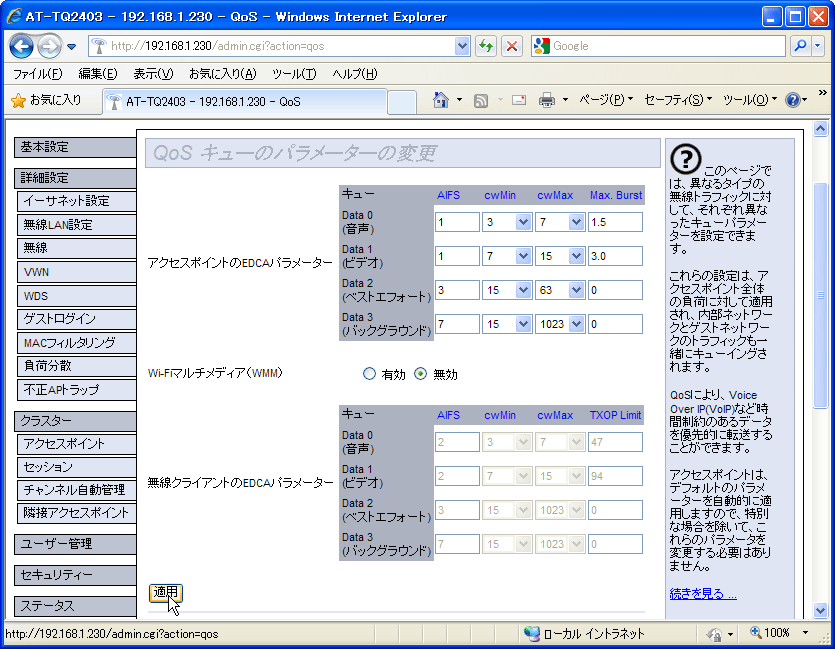Select WMM 無効 radio button
835x649 pixels.
tap(421, 374)
